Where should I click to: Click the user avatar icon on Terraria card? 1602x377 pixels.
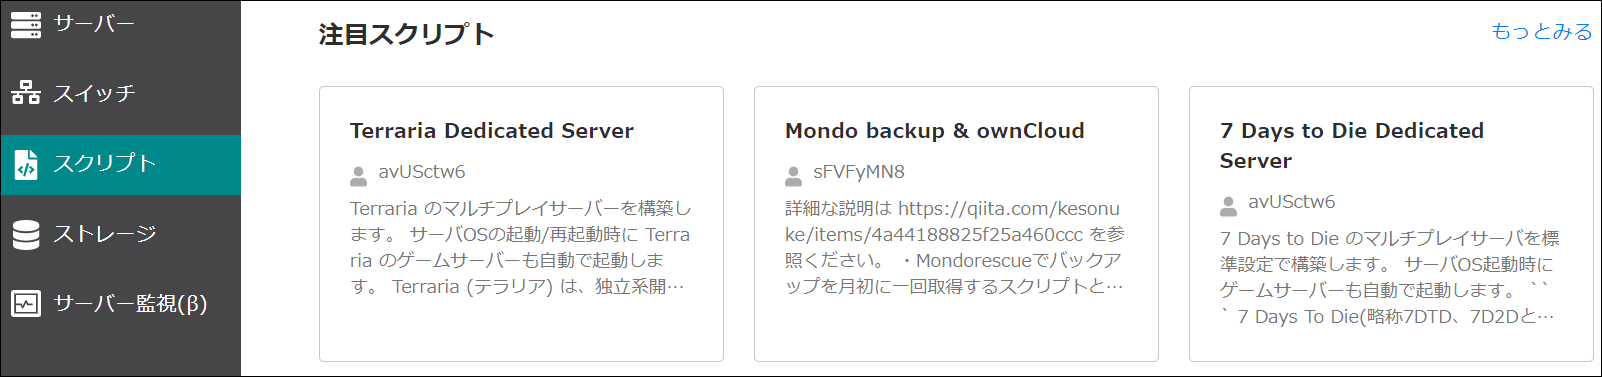pos(358,176)
